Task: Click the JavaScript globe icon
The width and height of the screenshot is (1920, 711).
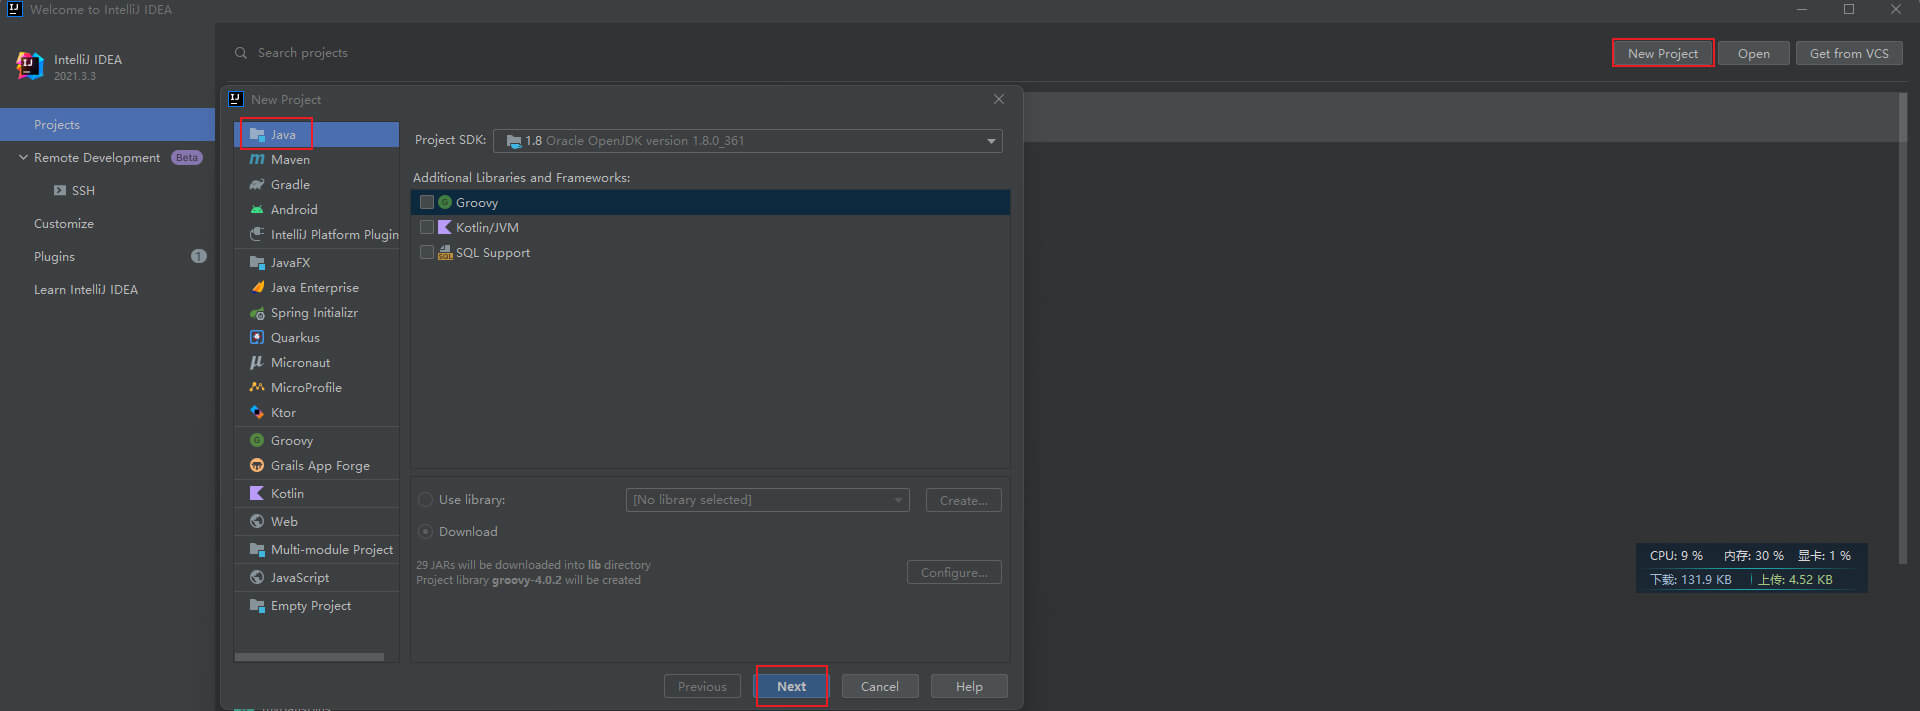Action: click(x=257, y=578)
